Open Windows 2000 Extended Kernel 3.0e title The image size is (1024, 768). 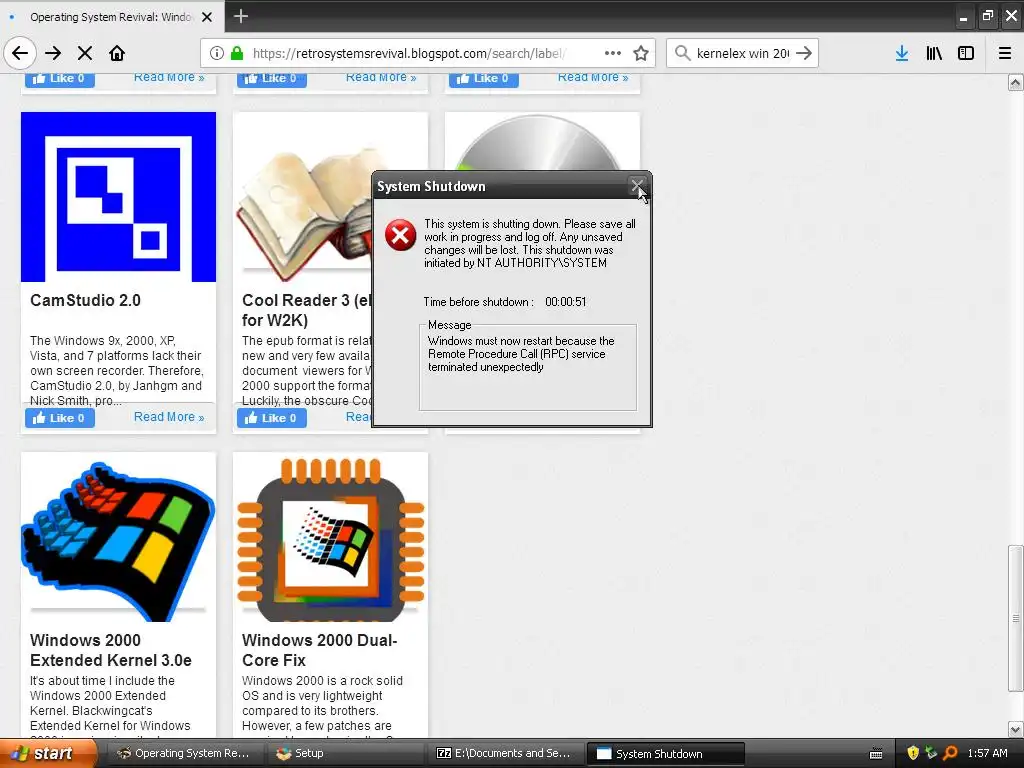click(111, 650)
